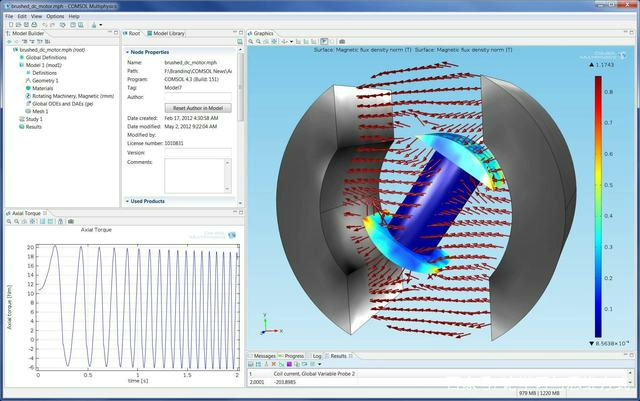The width and height of the screenshot is (640, 401).
Task: Click Zoom Box in the Graphics toolbar
Action: click(266, 41)
